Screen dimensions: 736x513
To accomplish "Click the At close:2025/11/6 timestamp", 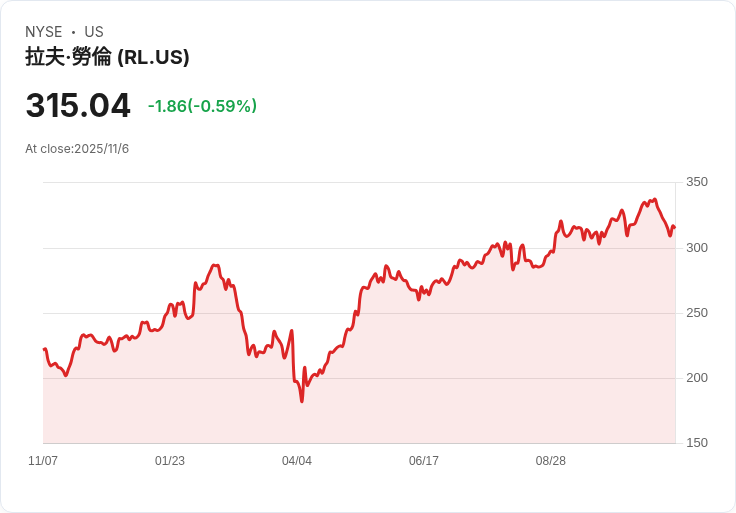I will point(77,149).
